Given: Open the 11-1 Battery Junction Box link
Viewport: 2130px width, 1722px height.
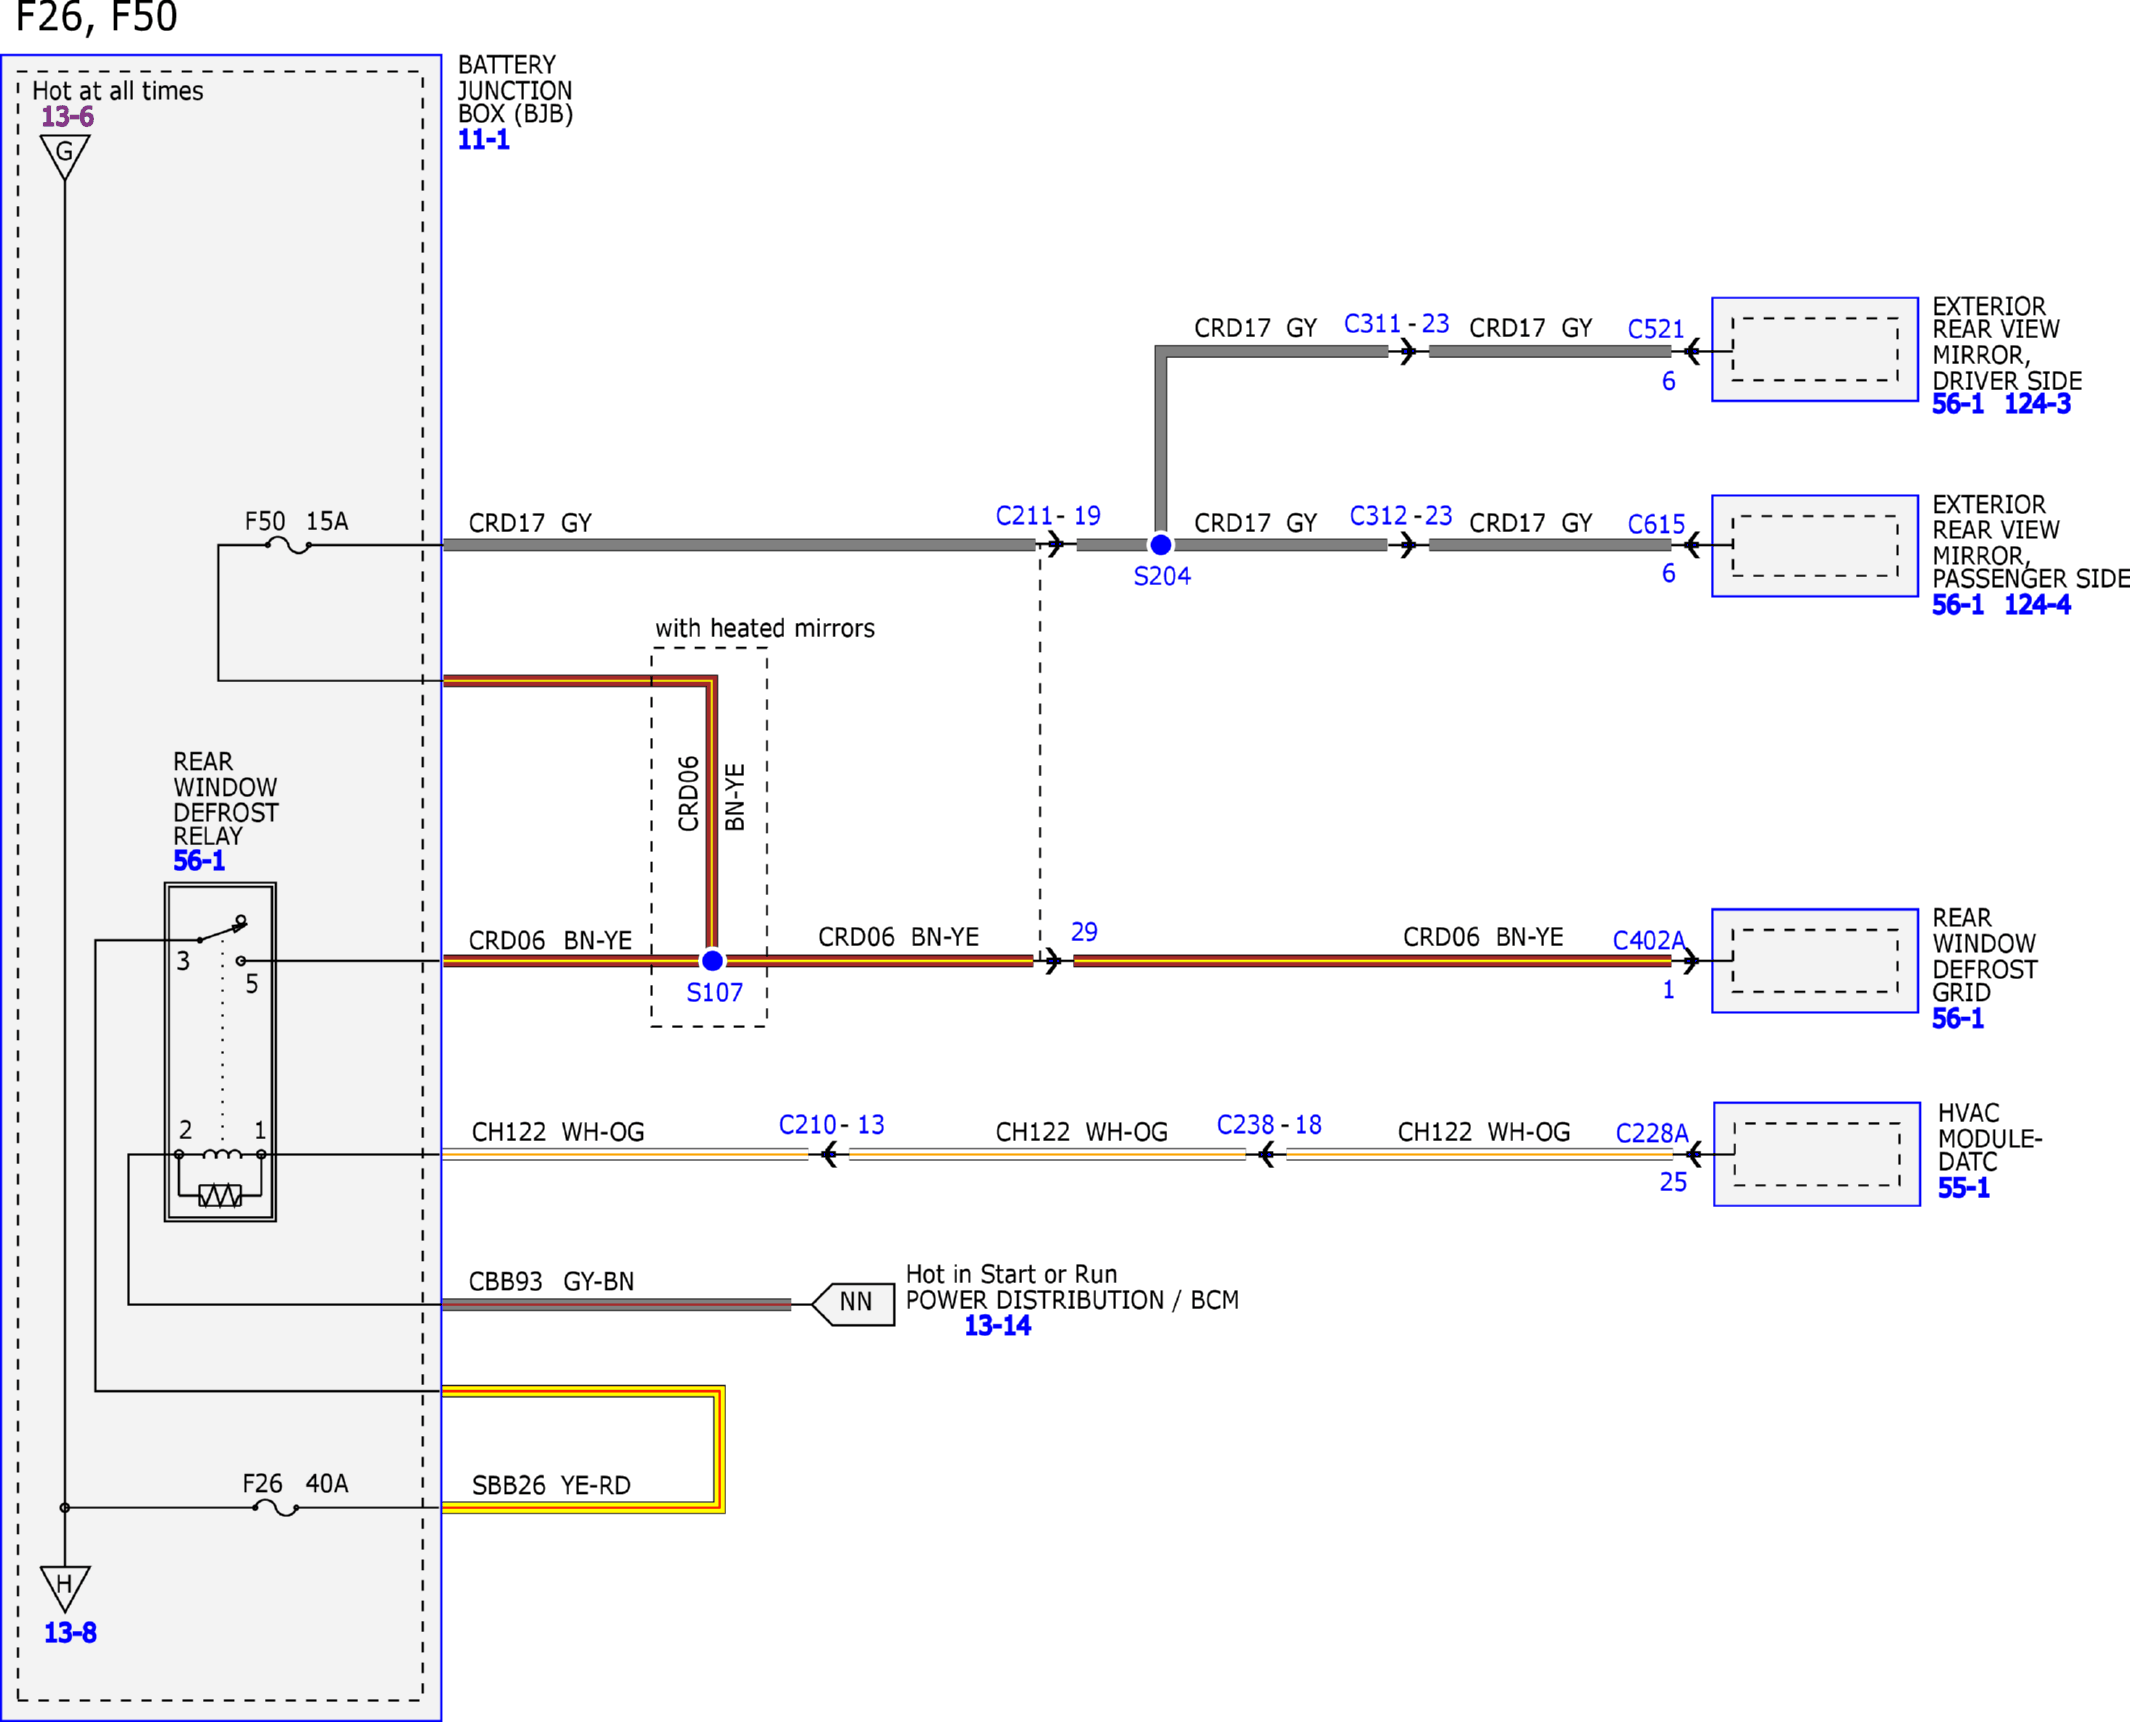Looking at the screenshot, I should coord(484,140).
